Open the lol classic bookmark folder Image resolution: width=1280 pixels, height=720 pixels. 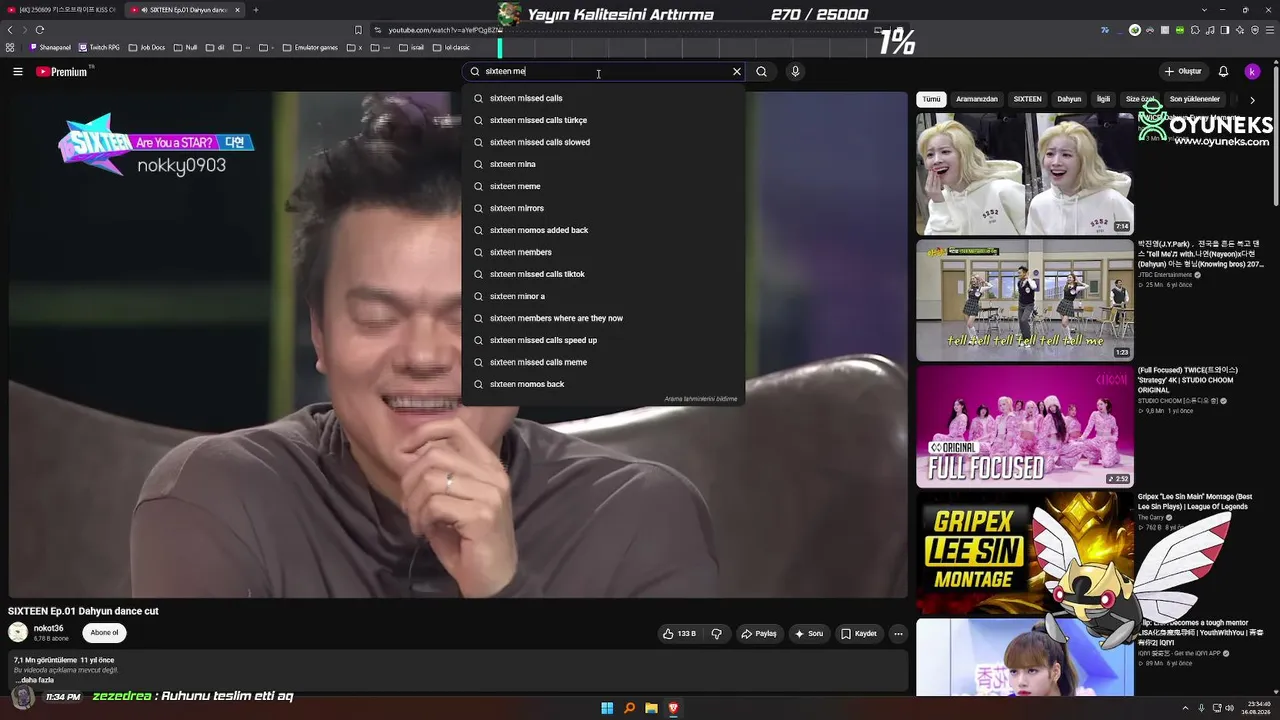coord(452,47)
